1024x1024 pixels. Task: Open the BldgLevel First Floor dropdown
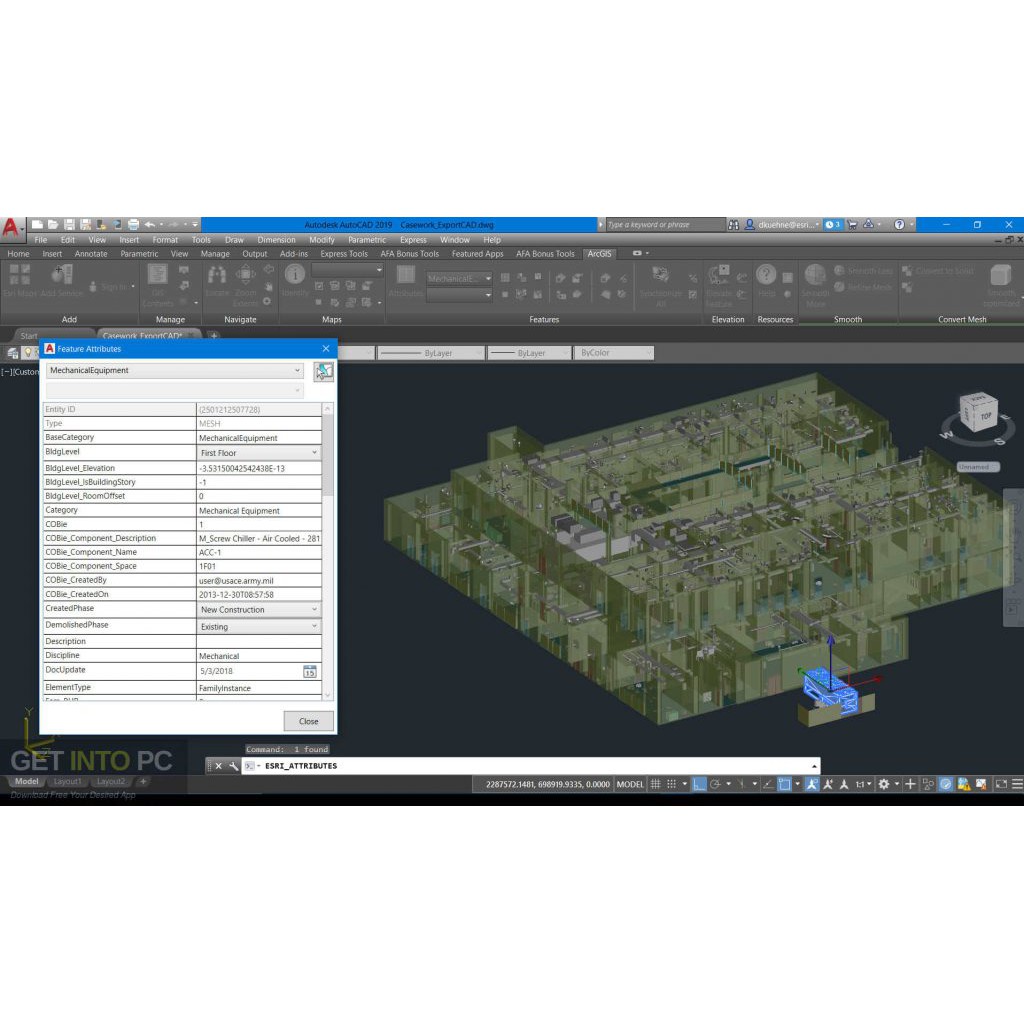pos(314,453)
